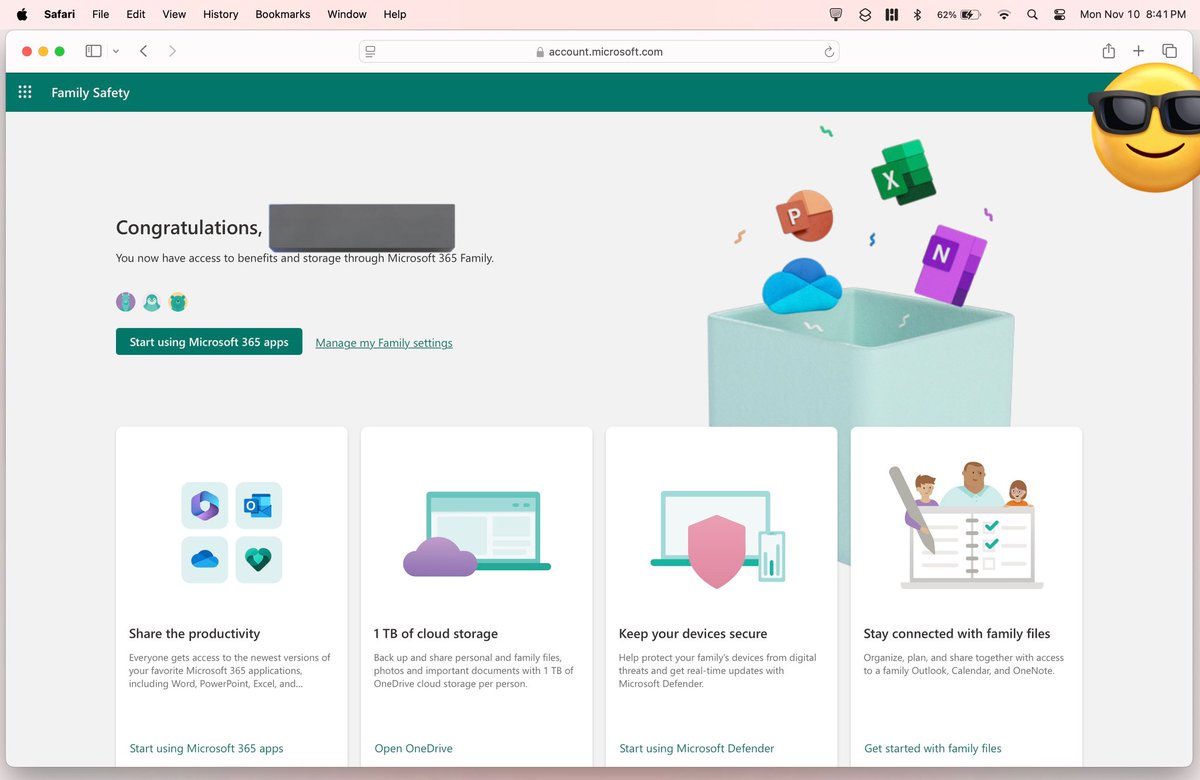Screen dimensions: 1200x780
Task: Click 'Stay connected with family files' heading
Action: point(957,633)
